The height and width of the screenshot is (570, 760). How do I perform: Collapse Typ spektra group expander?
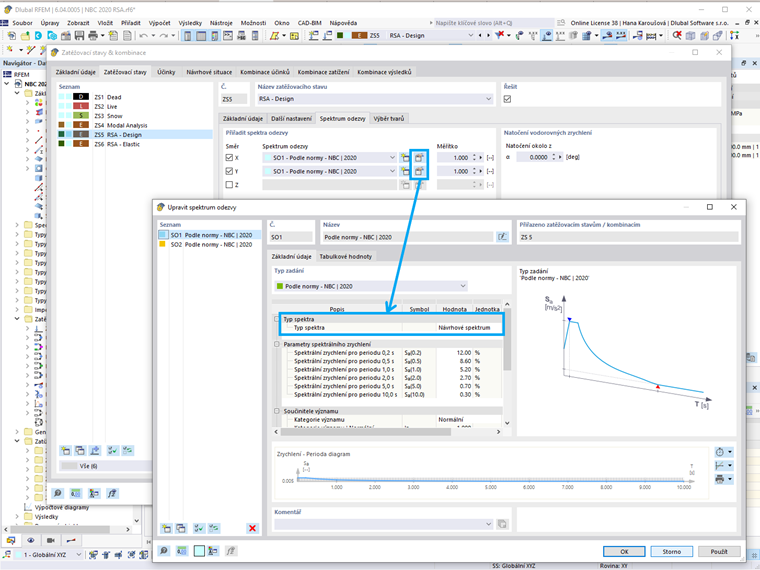click(x=277, y=319)
